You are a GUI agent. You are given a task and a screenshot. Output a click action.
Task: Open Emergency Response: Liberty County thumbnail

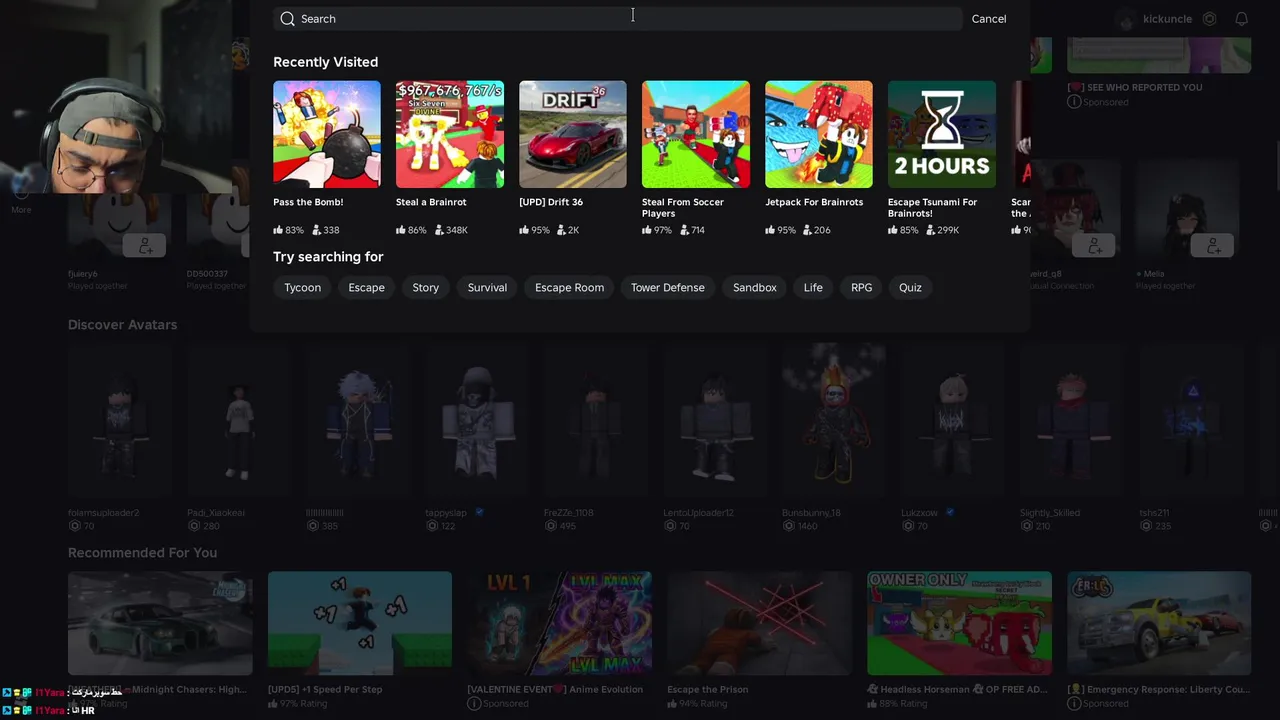click(x=1159, y=624)
